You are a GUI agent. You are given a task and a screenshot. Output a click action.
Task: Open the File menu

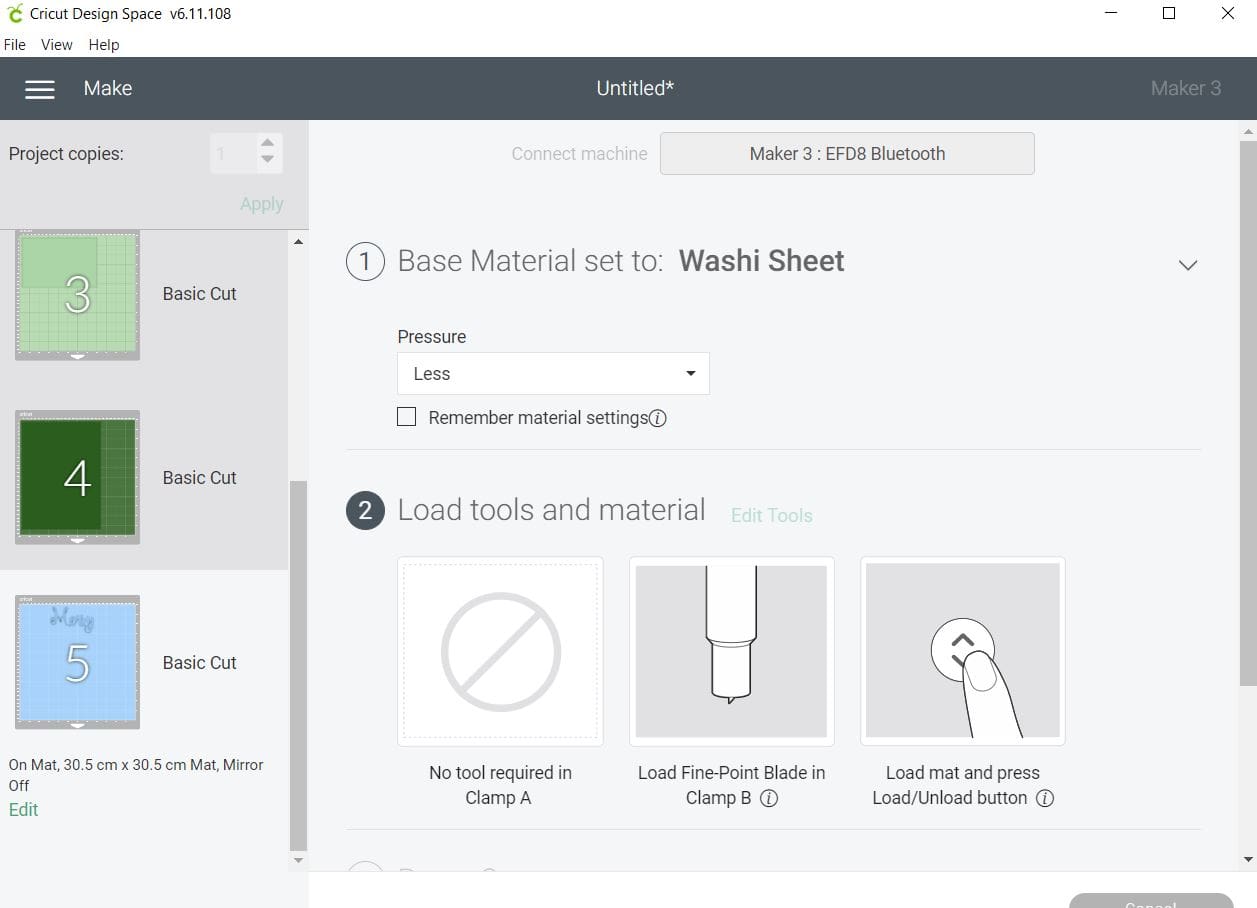15,45
